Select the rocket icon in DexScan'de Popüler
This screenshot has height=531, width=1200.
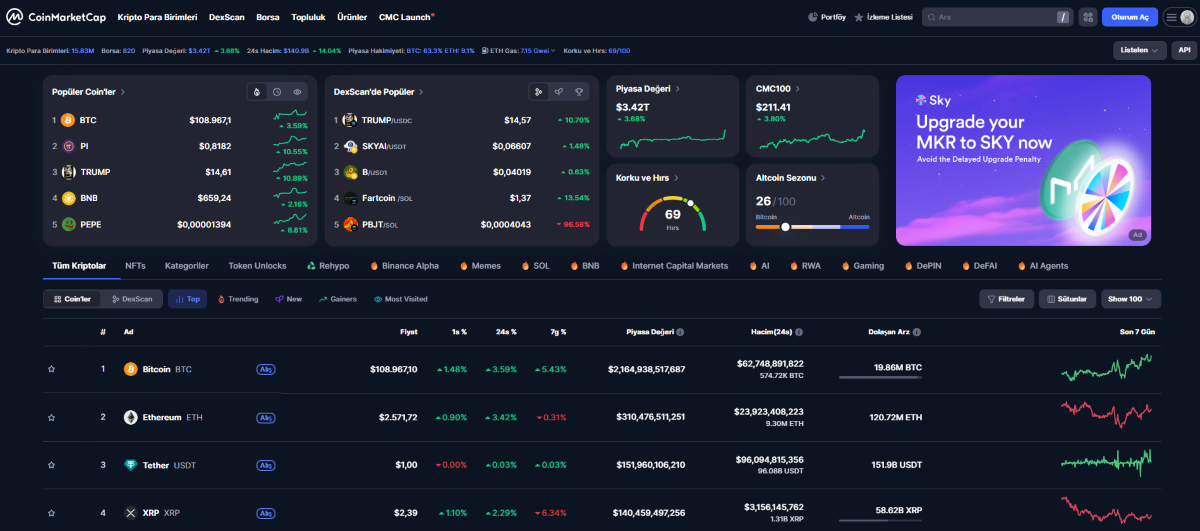tap(559, 92)
